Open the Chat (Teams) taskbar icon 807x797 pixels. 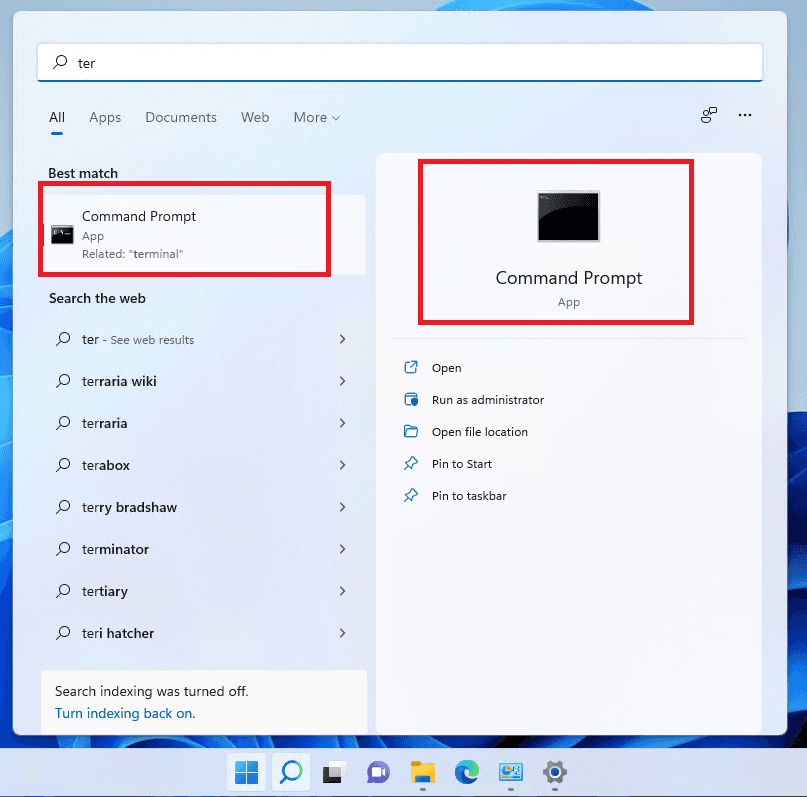click(378, 772)
